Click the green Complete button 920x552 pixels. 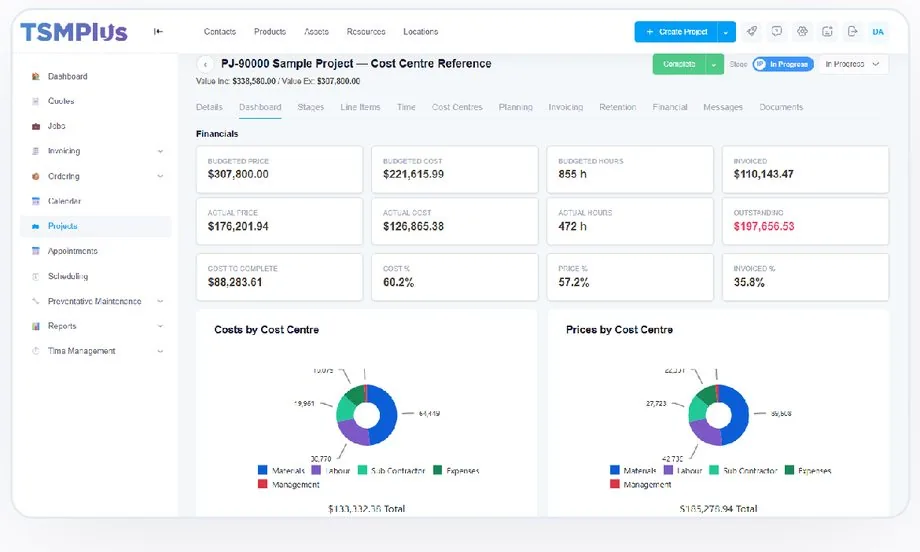(x=679, y=64)
